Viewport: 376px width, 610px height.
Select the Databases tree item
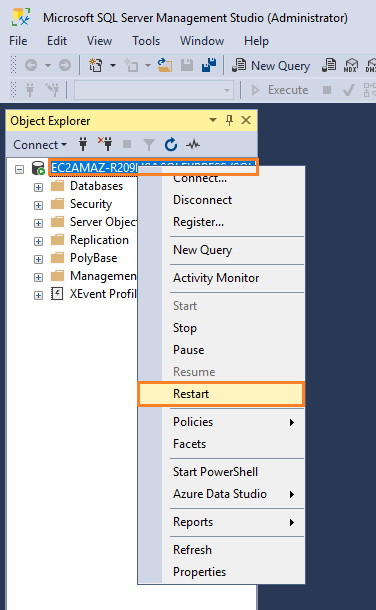point(96,186)
